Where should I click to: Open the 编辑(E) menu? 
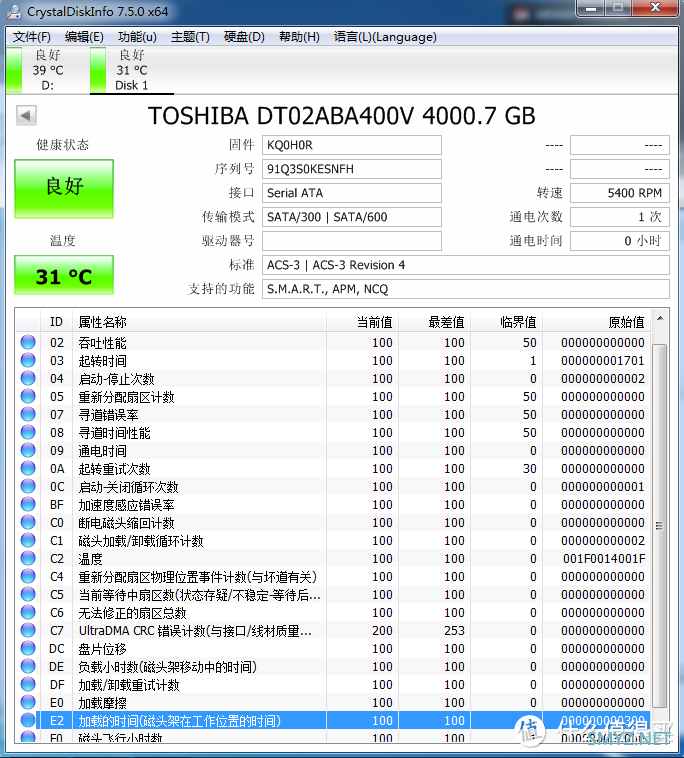[x=84, y=37]
